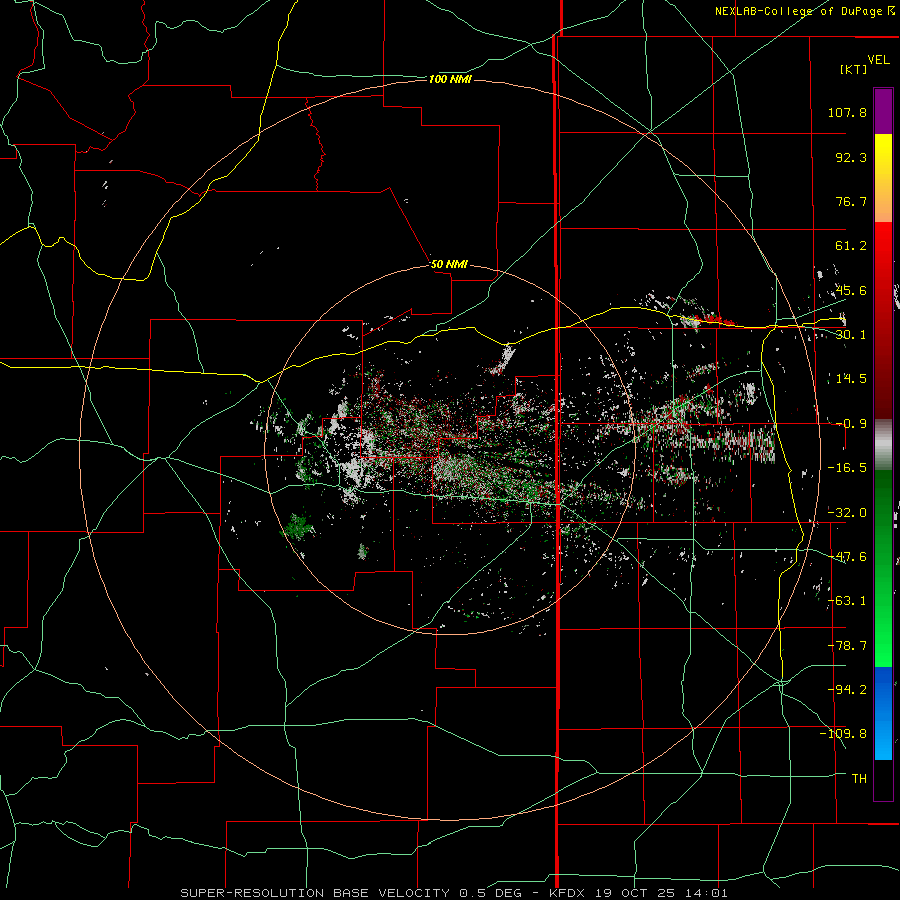Click the -94.2 legend value

(847, 689)
